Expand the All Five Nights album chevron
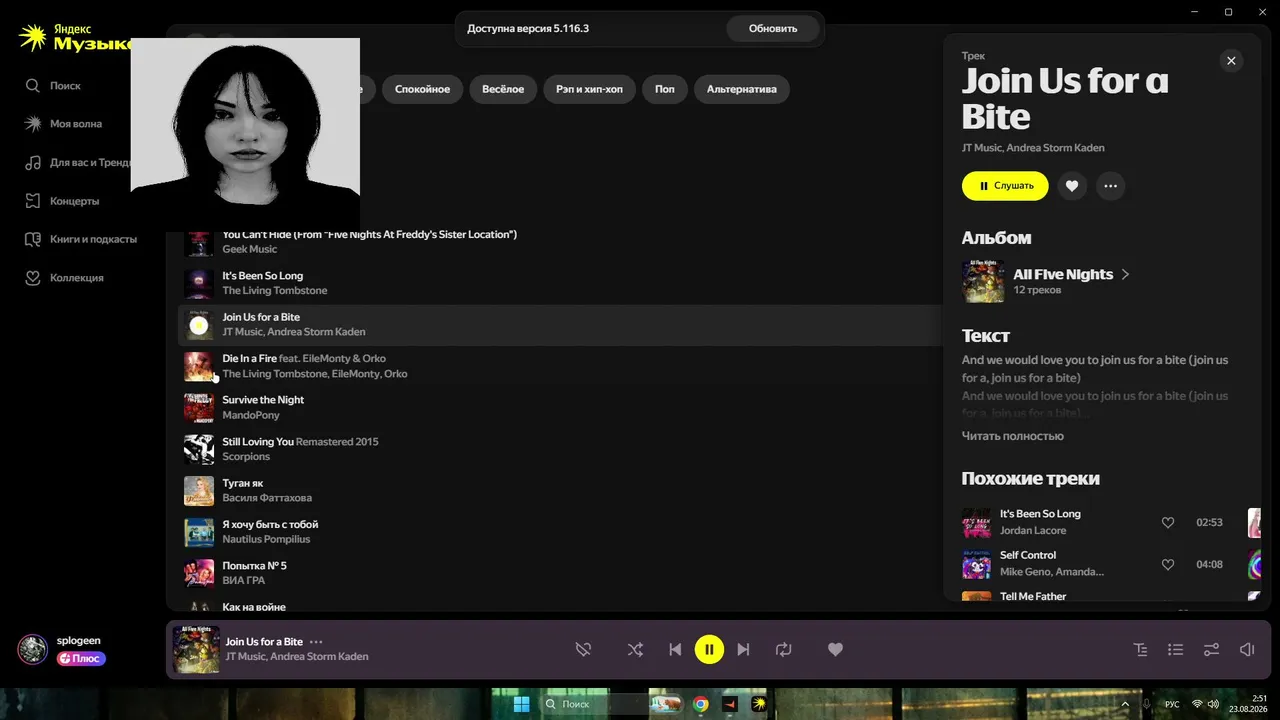The image size is (1280, 720). click(1125, 274)
